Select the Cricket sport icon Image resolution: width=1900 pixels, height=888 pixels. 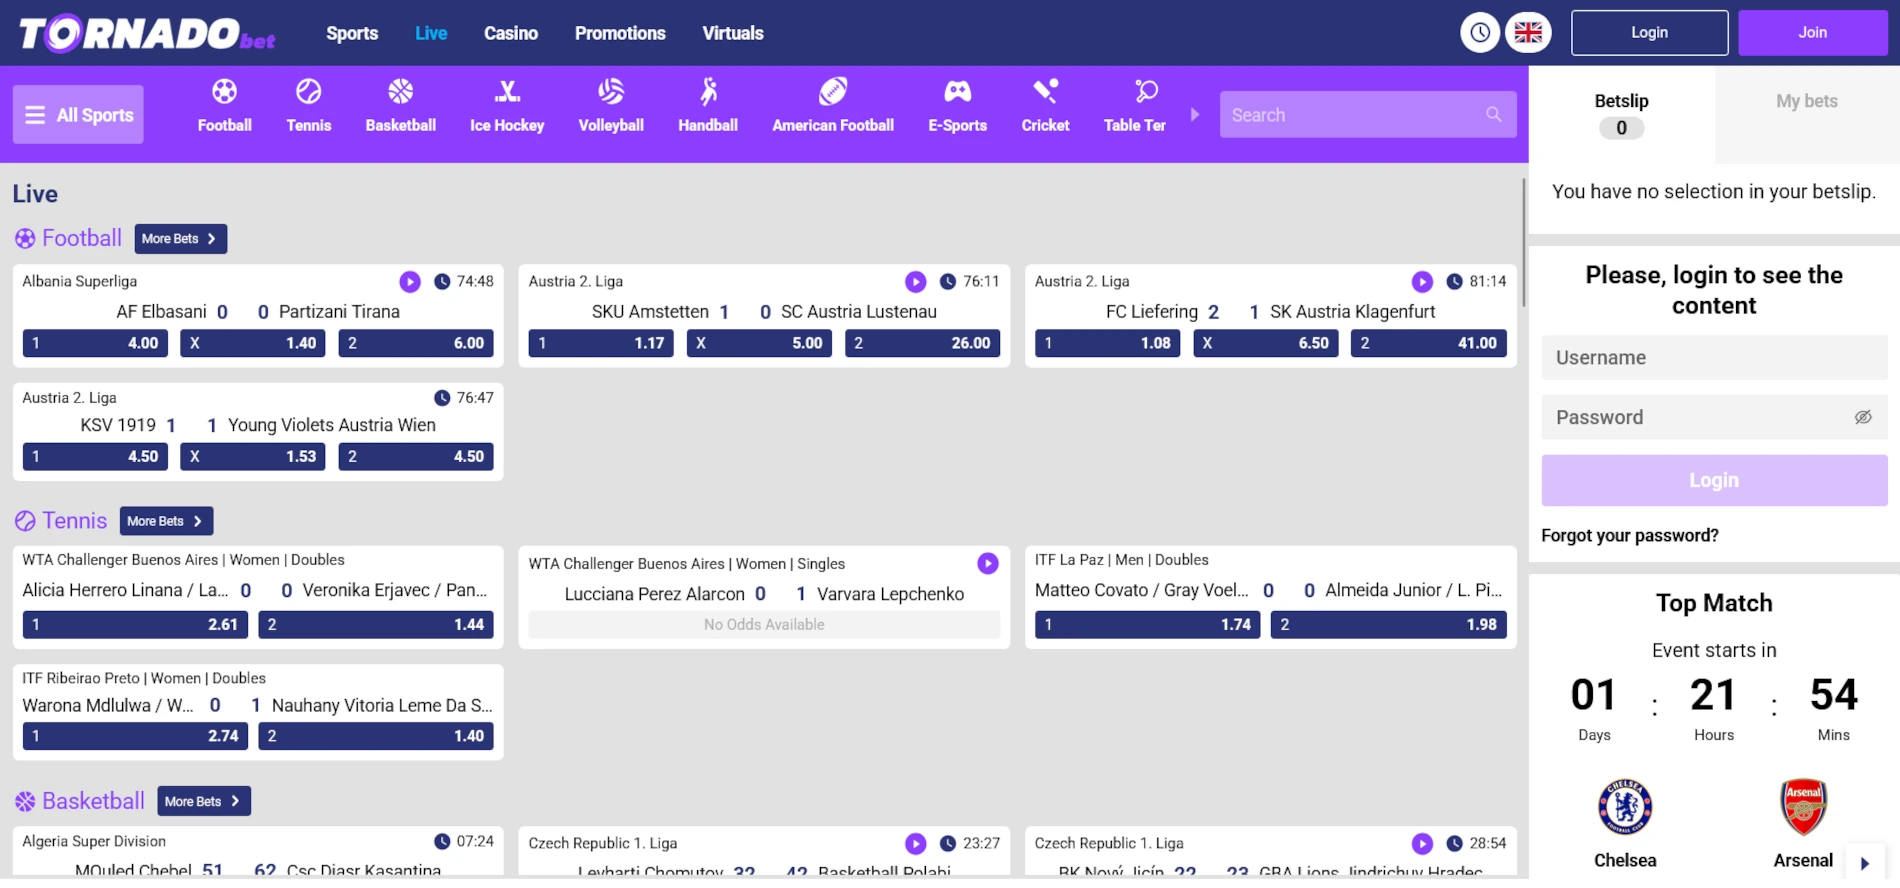pyautogui.click(x=1045, y=93)
